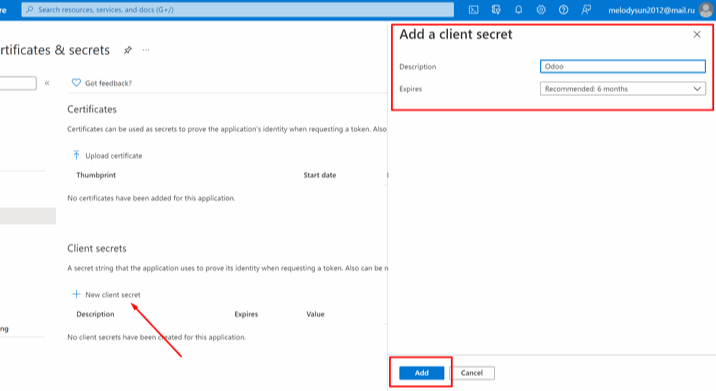This screenshot has width=716, height=391.
Task: Expand the Expires dropdown
Action: (x=622, y=89)
